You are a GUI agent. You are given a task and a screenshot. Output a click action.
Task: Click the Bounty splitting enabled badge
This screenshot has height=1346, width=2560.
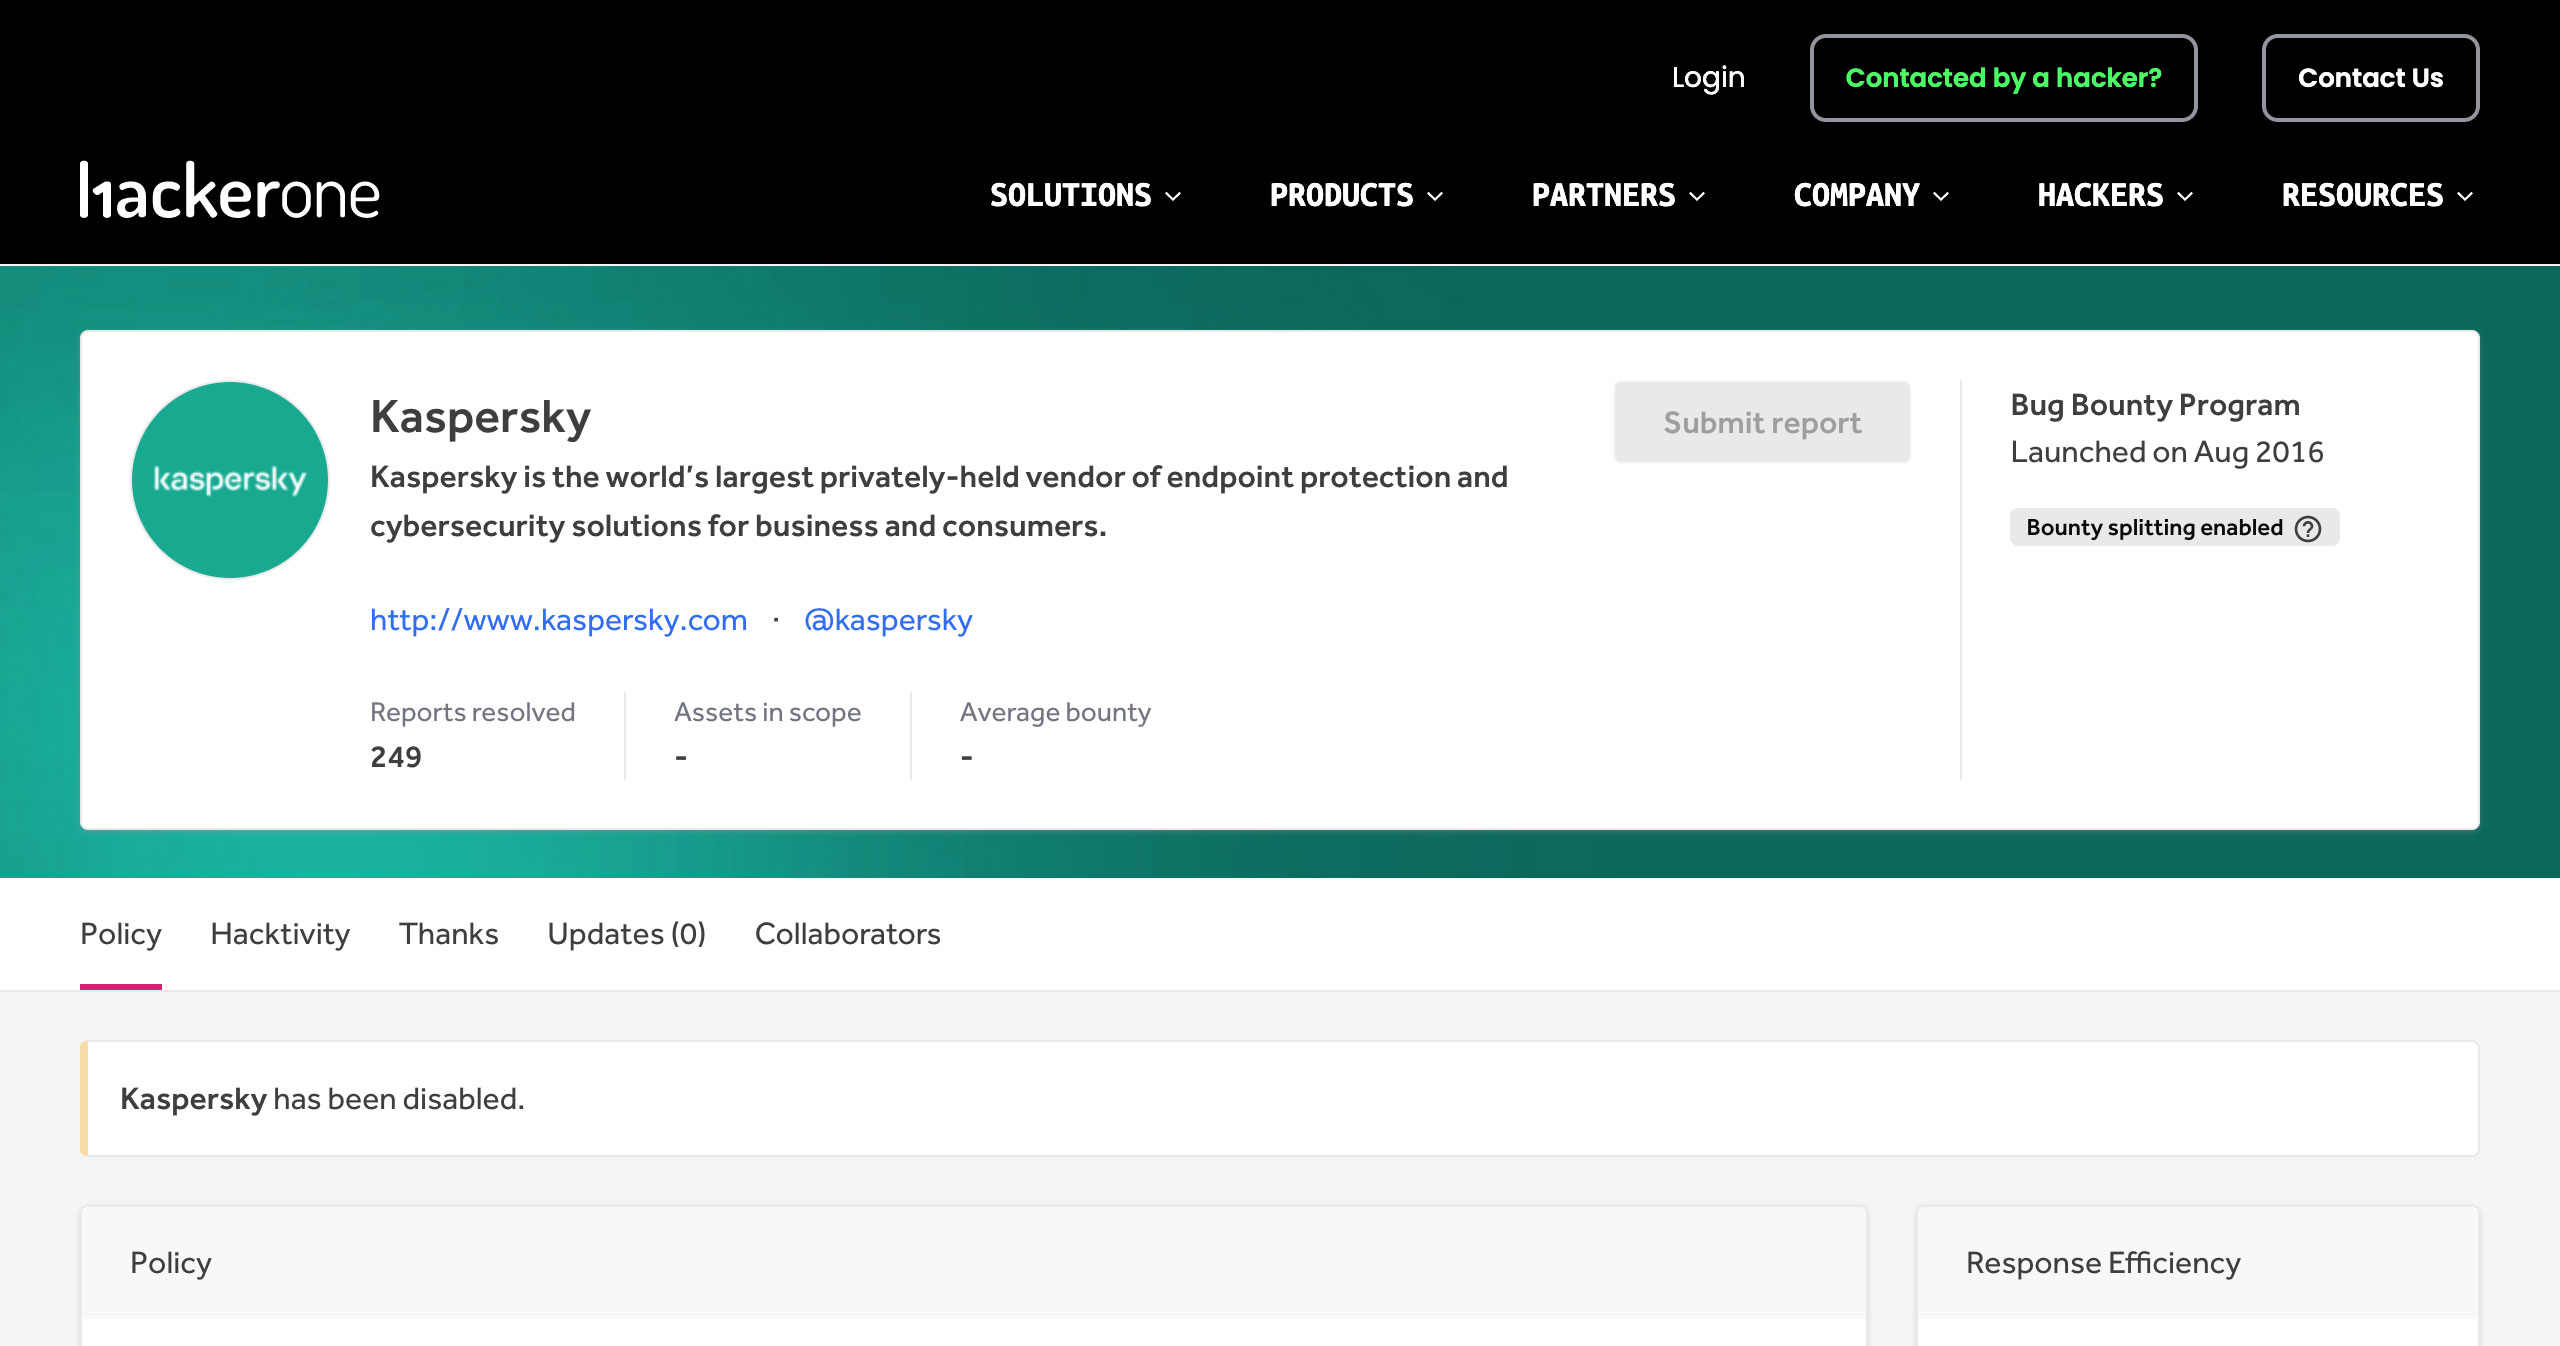coord(2174,528)
